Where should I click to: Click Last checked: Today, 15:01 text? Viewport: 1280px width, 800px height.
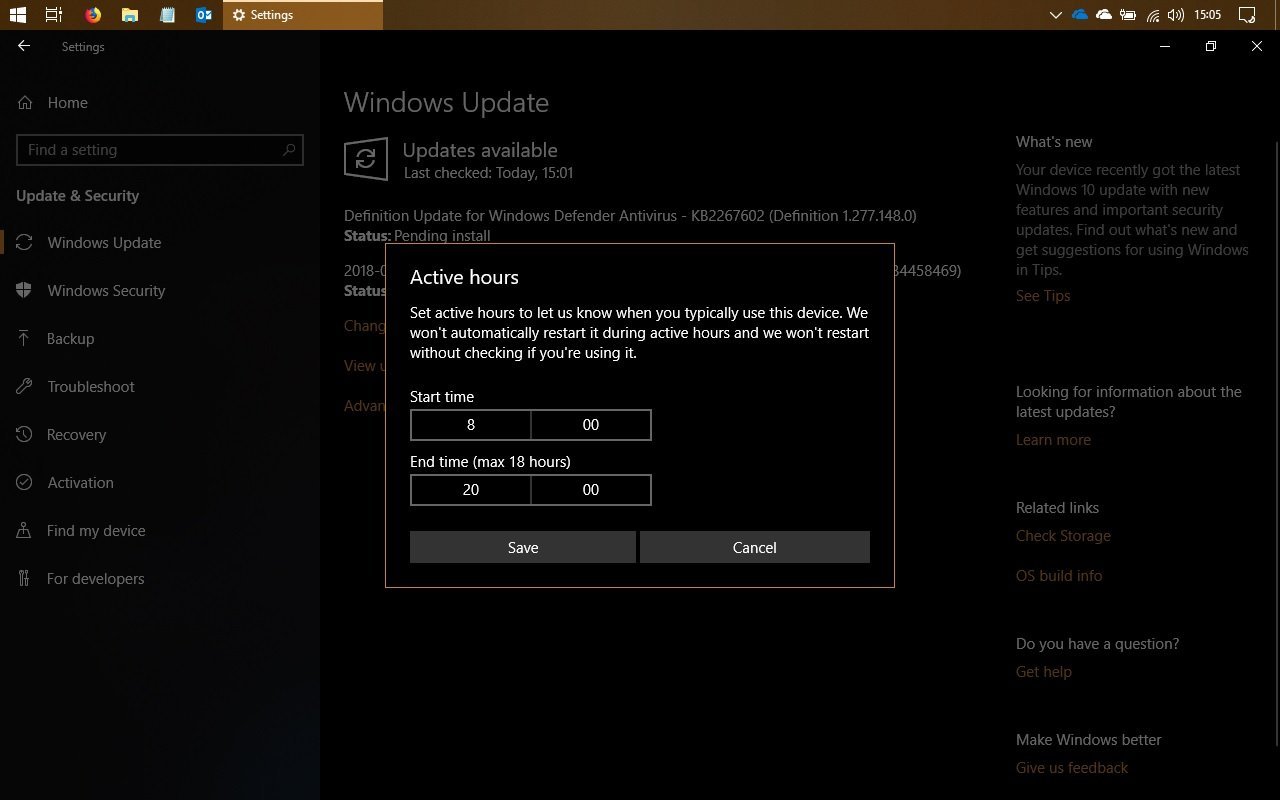[x=488, y=173]
